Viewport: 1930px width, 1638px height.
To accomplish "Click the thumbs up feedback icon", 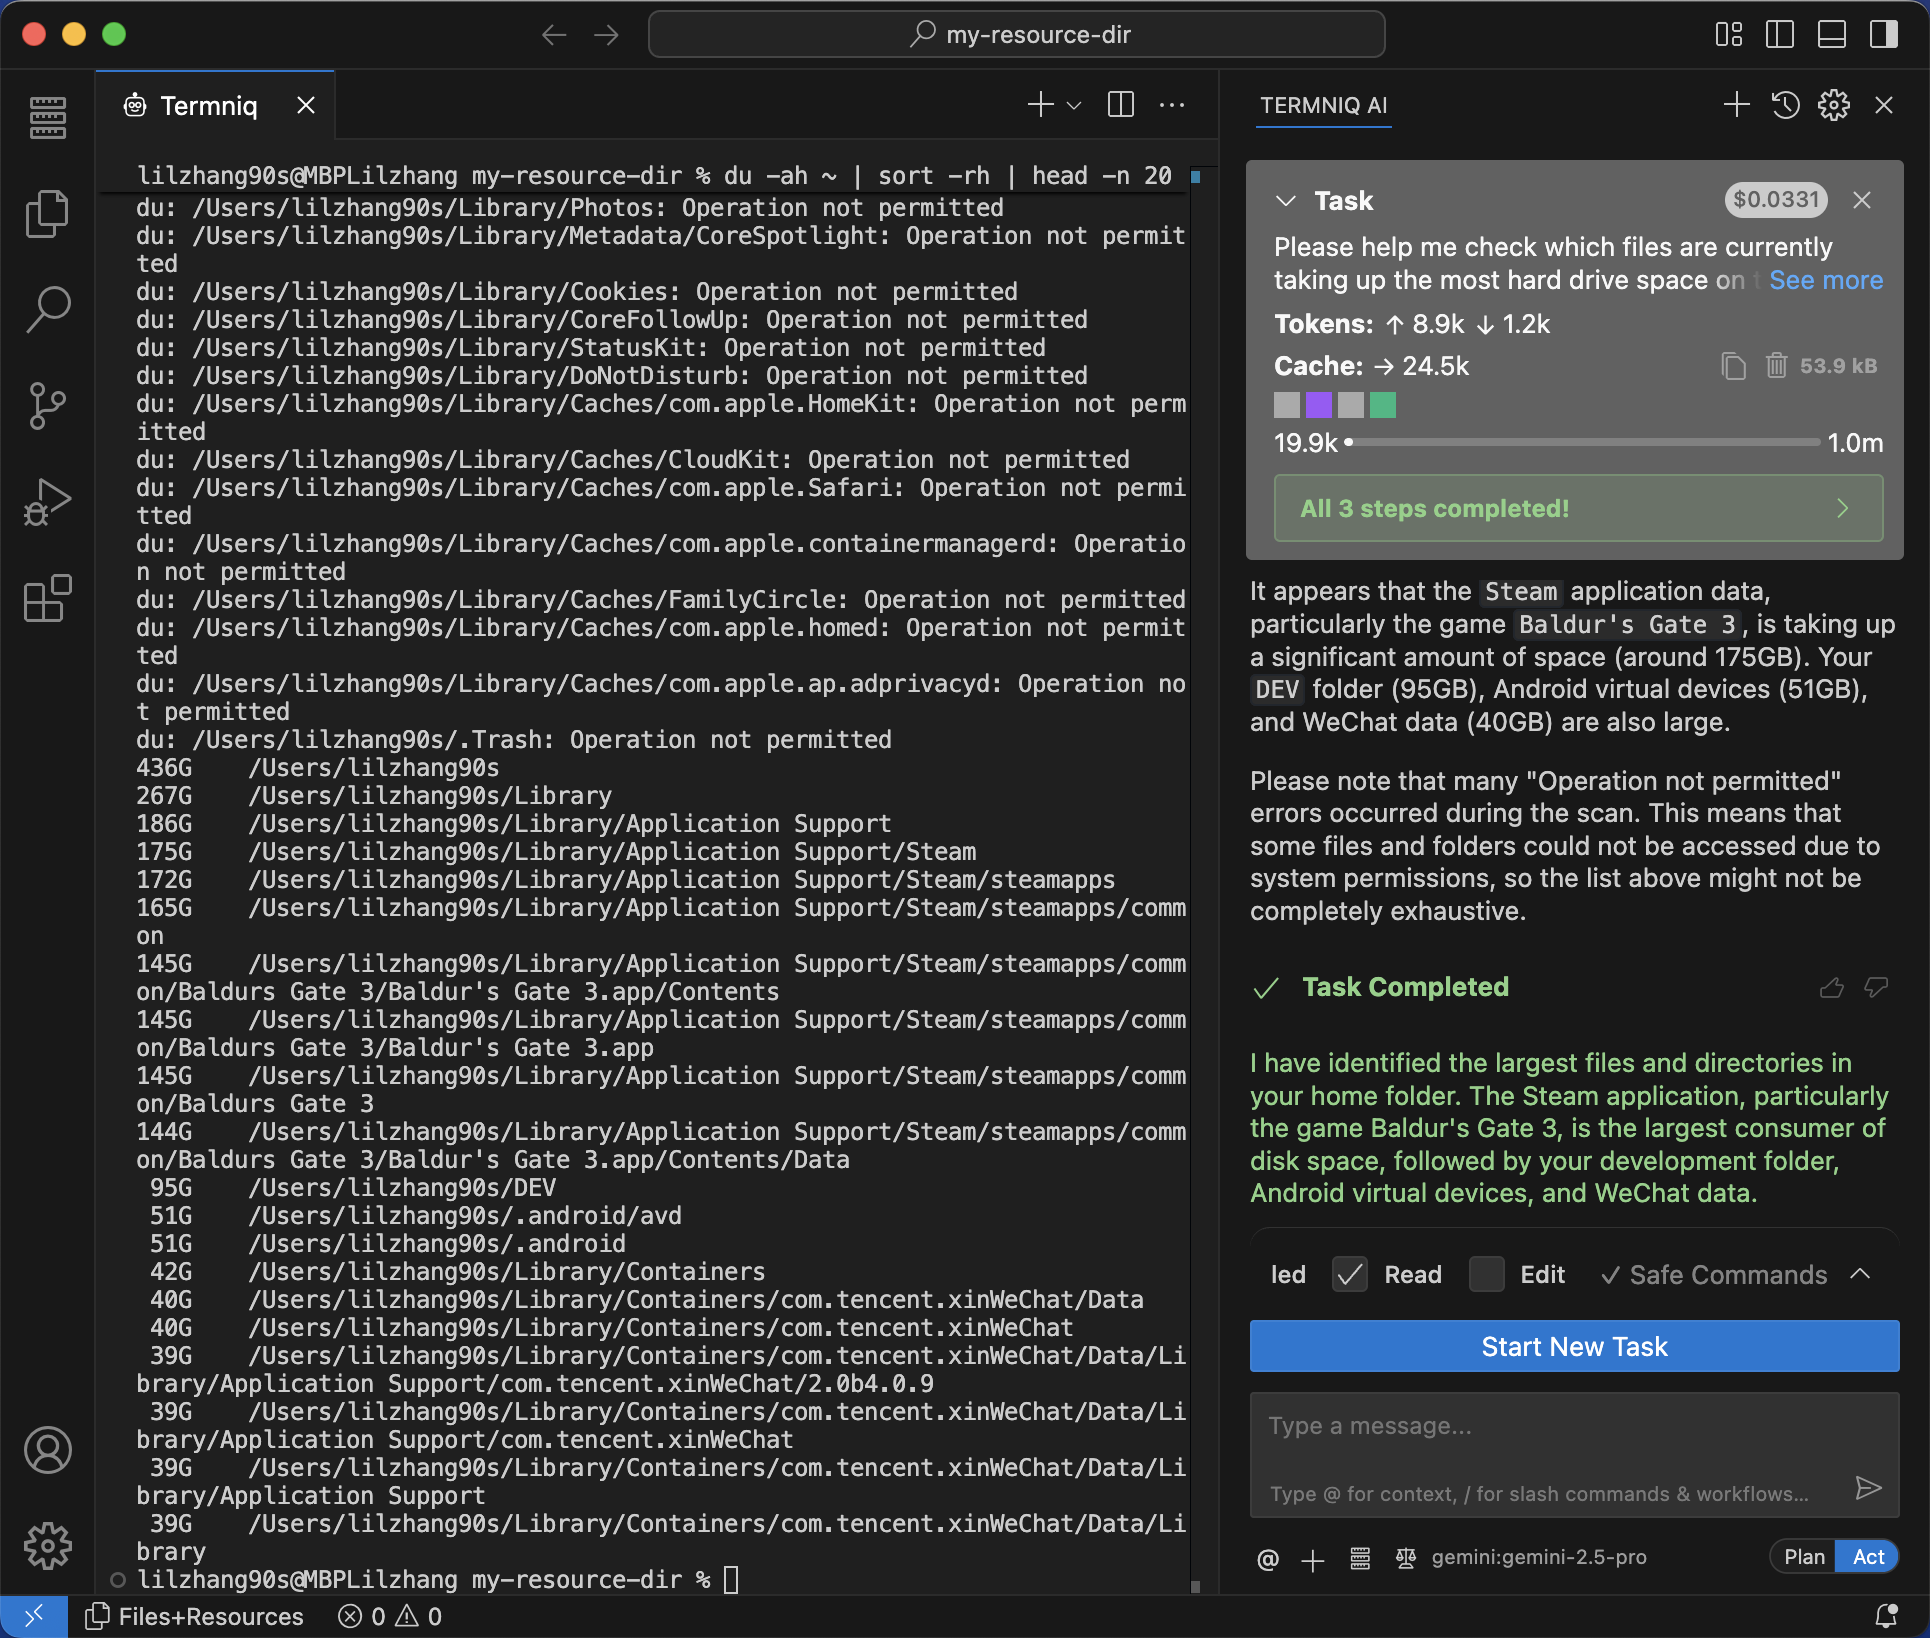I will [x=1831, y=988].
